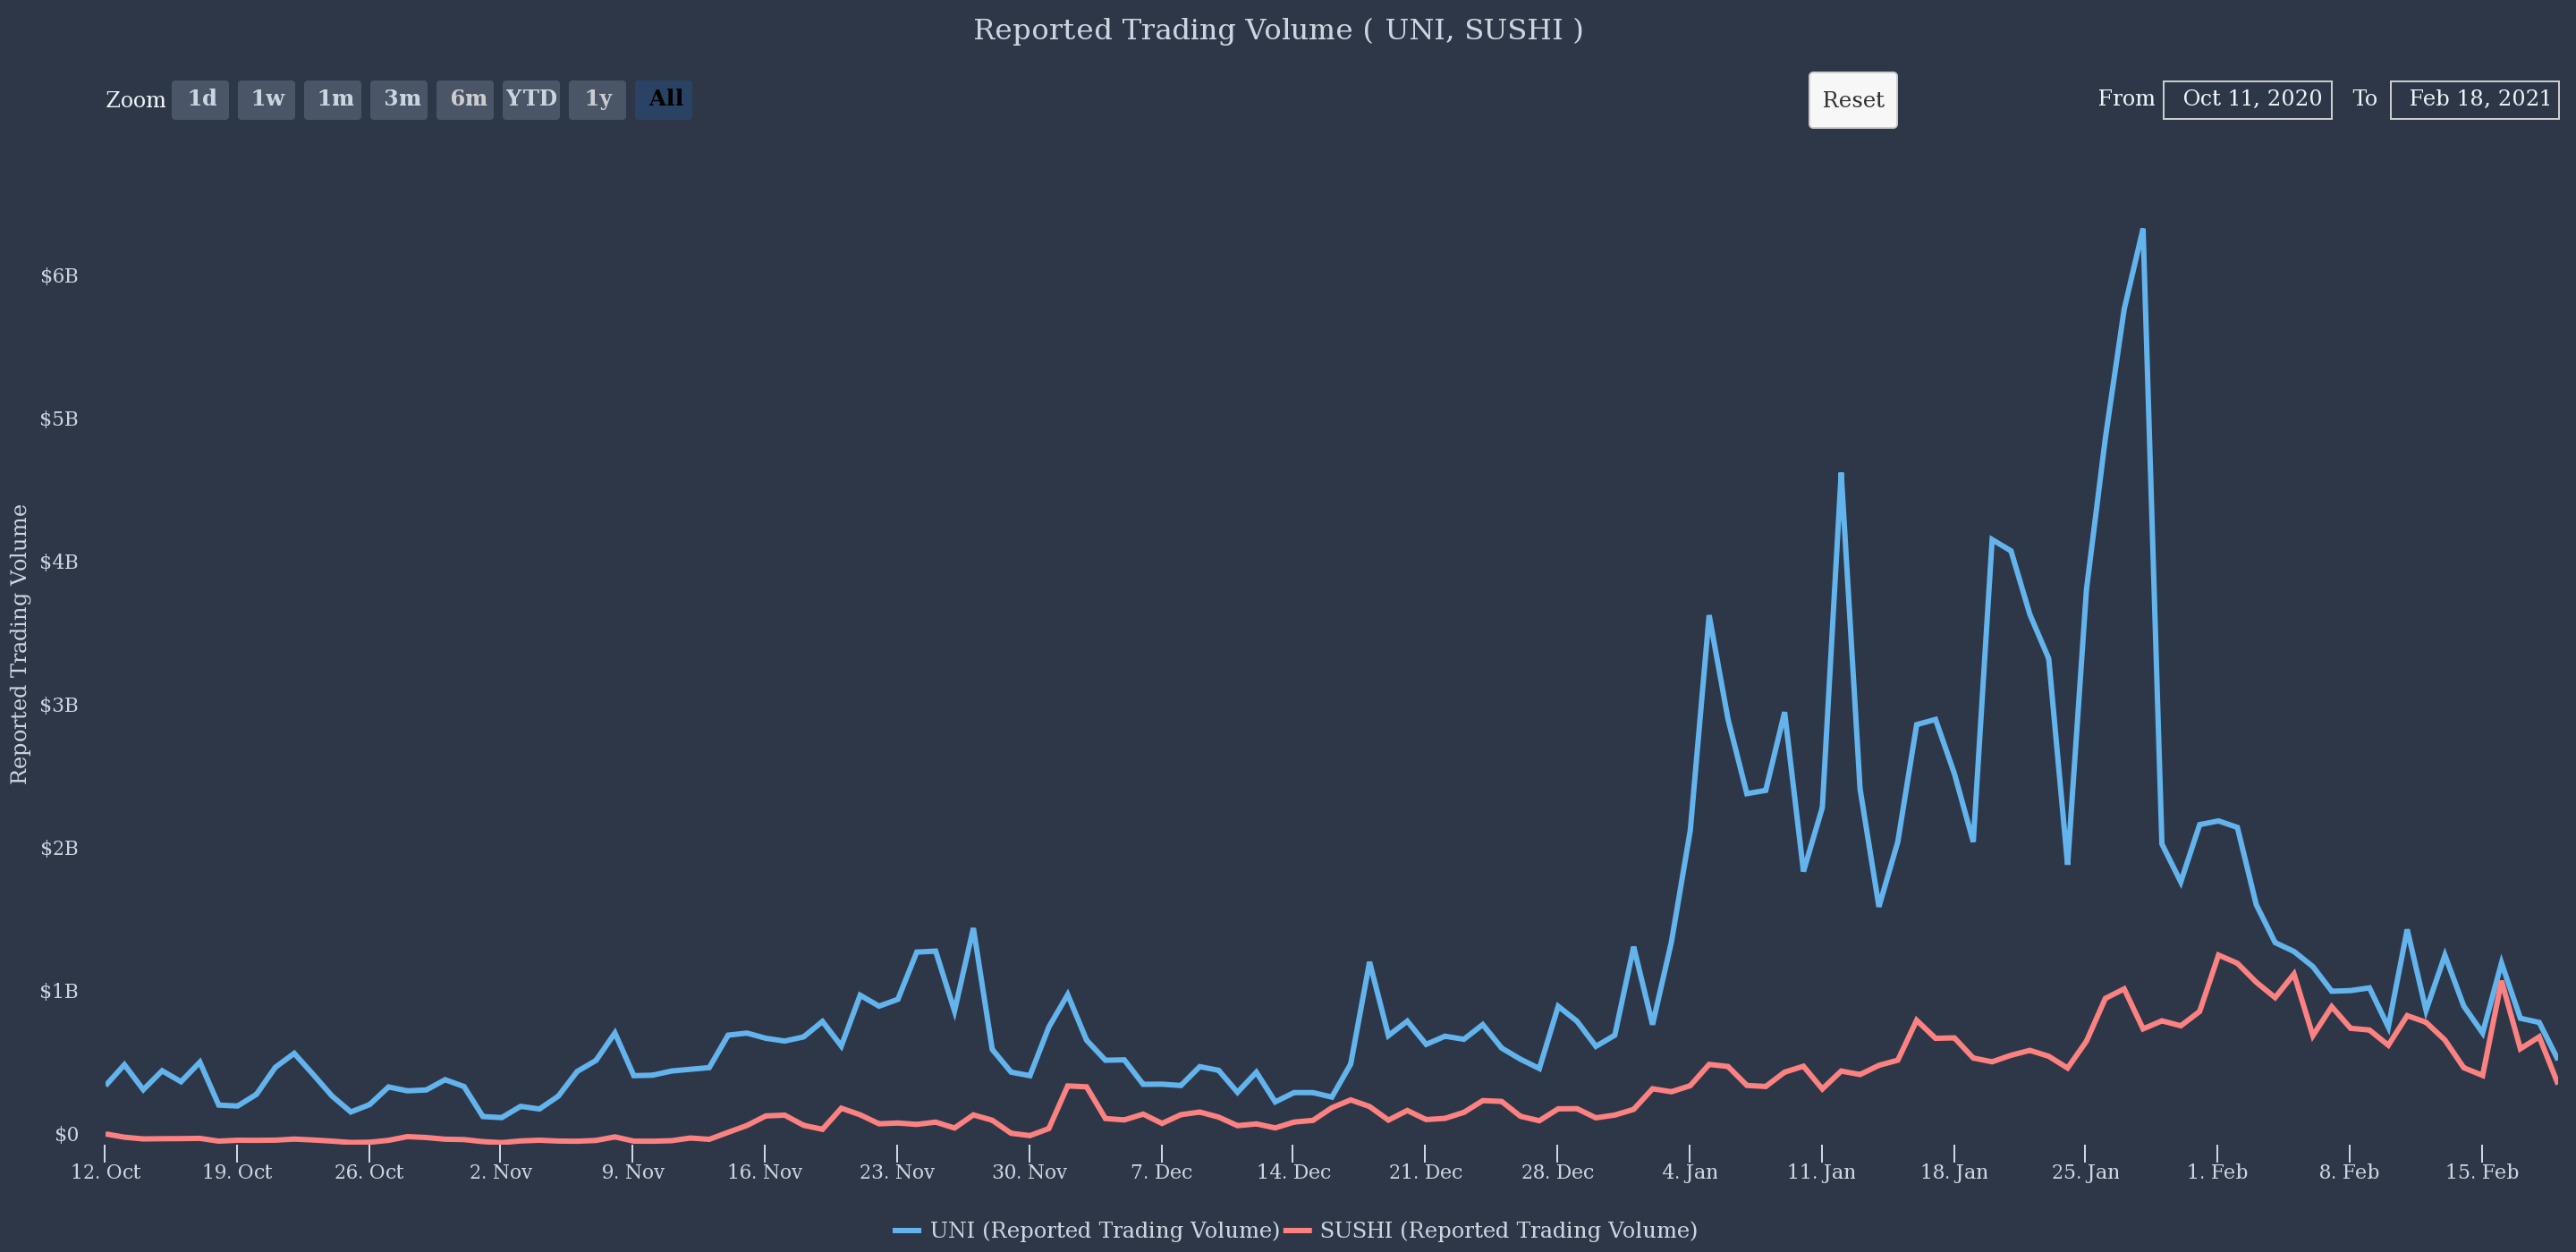Click the UNI peak near $6B
2576x1252 pixels.
(2142, 231)
